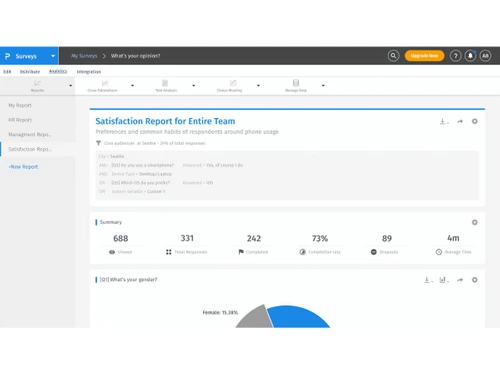Click the Female 15.38% chart label
The image size is (500, 375).
point(220,313)
